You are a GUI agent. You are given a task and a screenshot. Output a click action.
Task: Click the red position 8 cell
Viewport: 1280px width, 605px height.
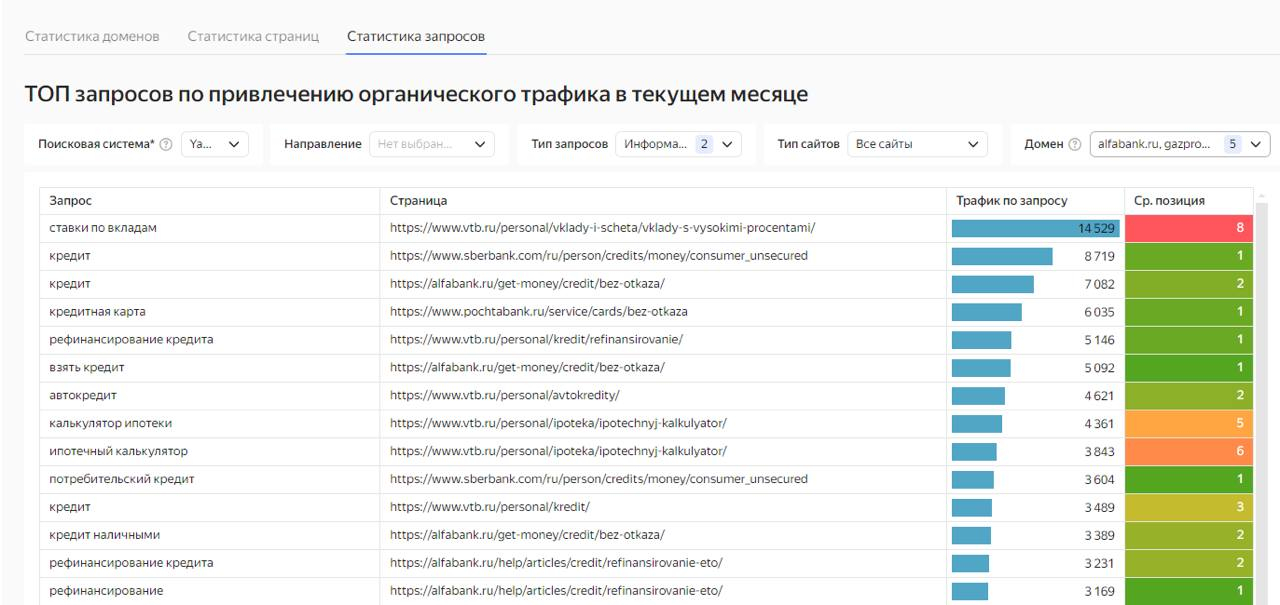tap(1189, 228)
